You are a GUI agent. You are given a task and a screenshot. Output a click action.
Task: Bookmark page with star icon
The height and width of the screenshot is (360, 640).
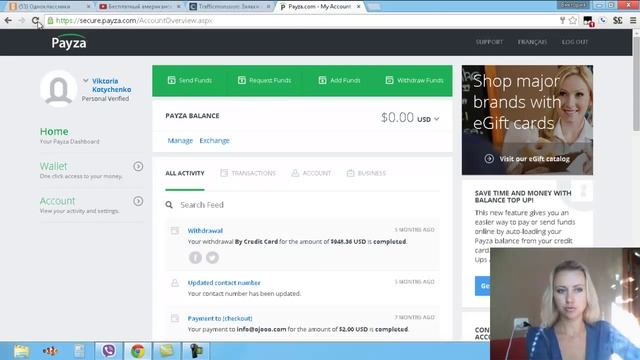(573, 20)
